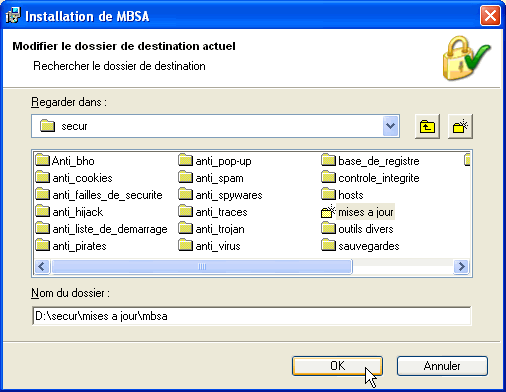The image size is (506, 392).
Task: Select the hosts folder
Action: pos(342,195)
